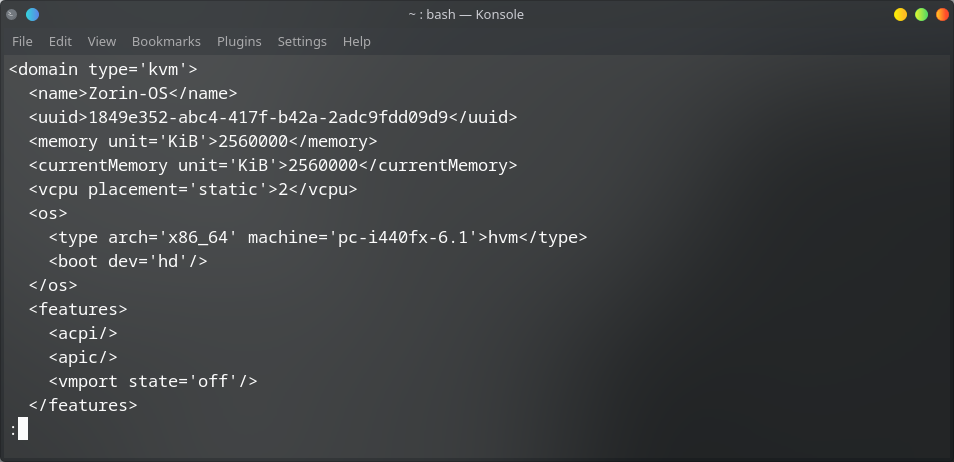Click the currentMemory 2560000 line
The width and height of the screenshot is (954, 462).
pos(273,165)
